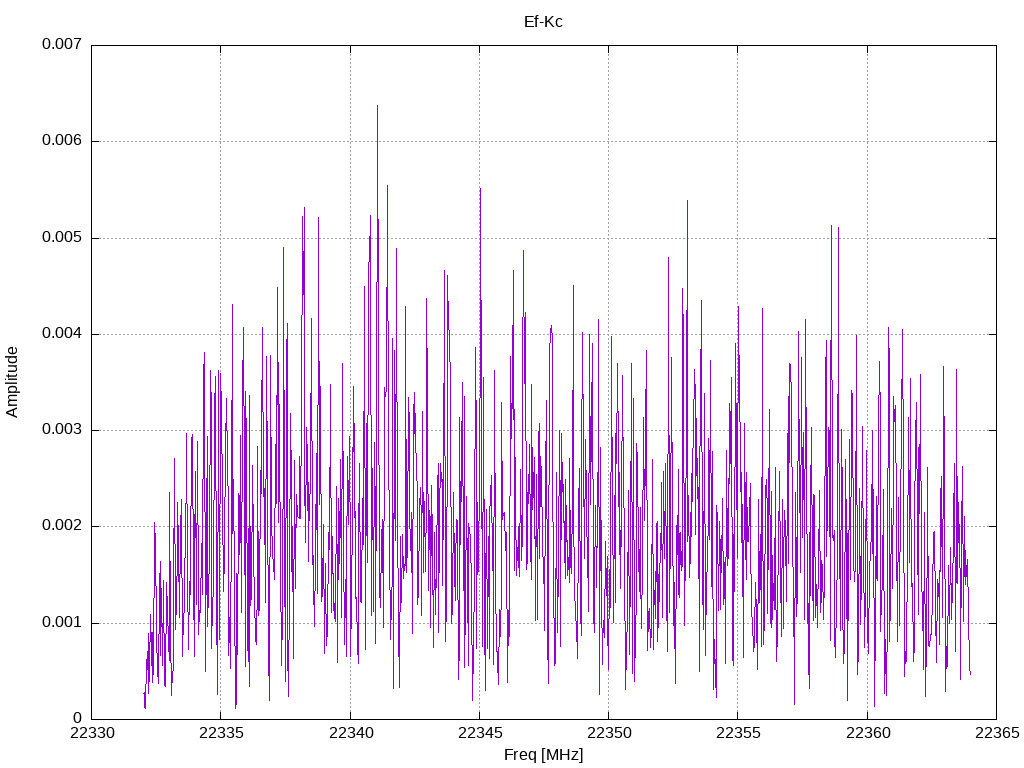Click y-axis tick value 0.005
The width and height of the screenshot is (1024, 768).
click(x=62, y=237)
